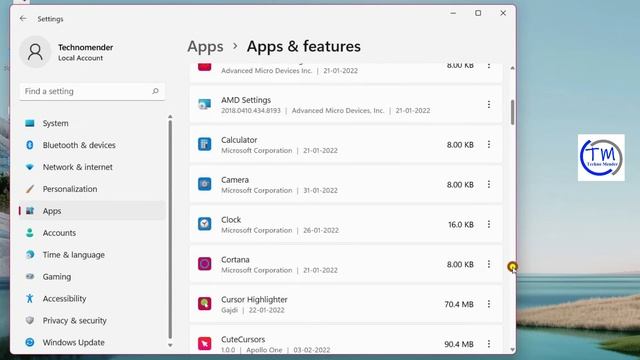This screenshot has height=360, width=640.
Task: Open Accessibility settings
Action: pyautogui.click(x=92, y=299)
